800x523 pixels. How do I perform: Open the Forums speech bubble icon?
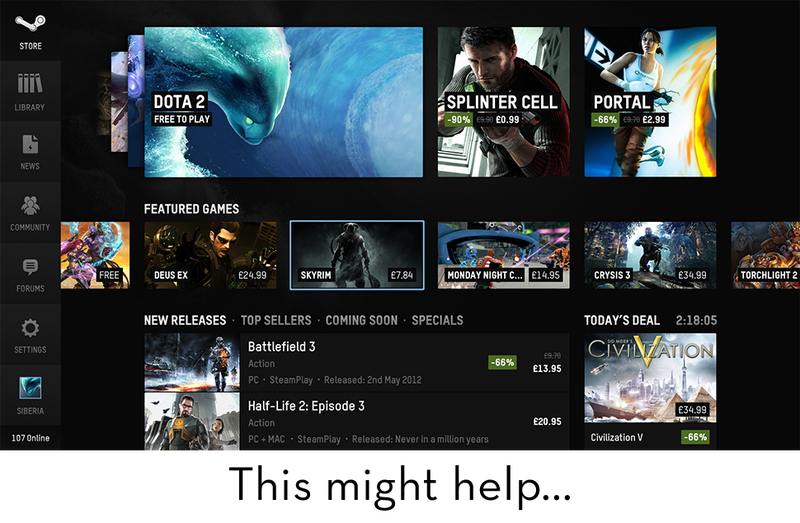(x=30, y=267)
